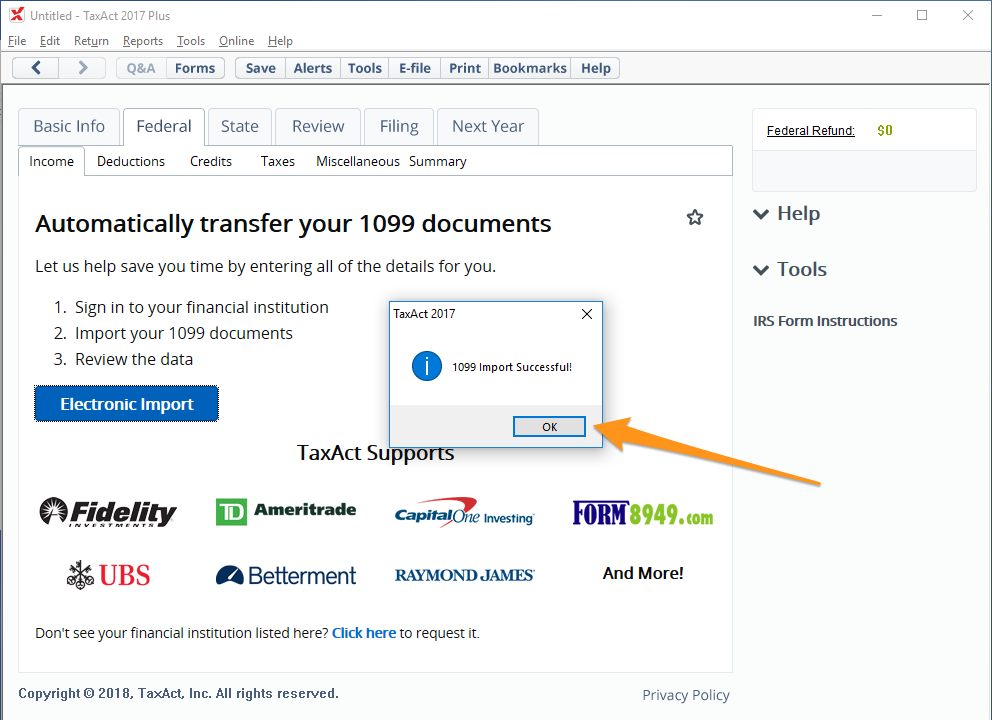Screen dimensions: 992x720
Task: Click the 'Automatically transfer your 1099 documents' heading
Action: click(293, 224)
